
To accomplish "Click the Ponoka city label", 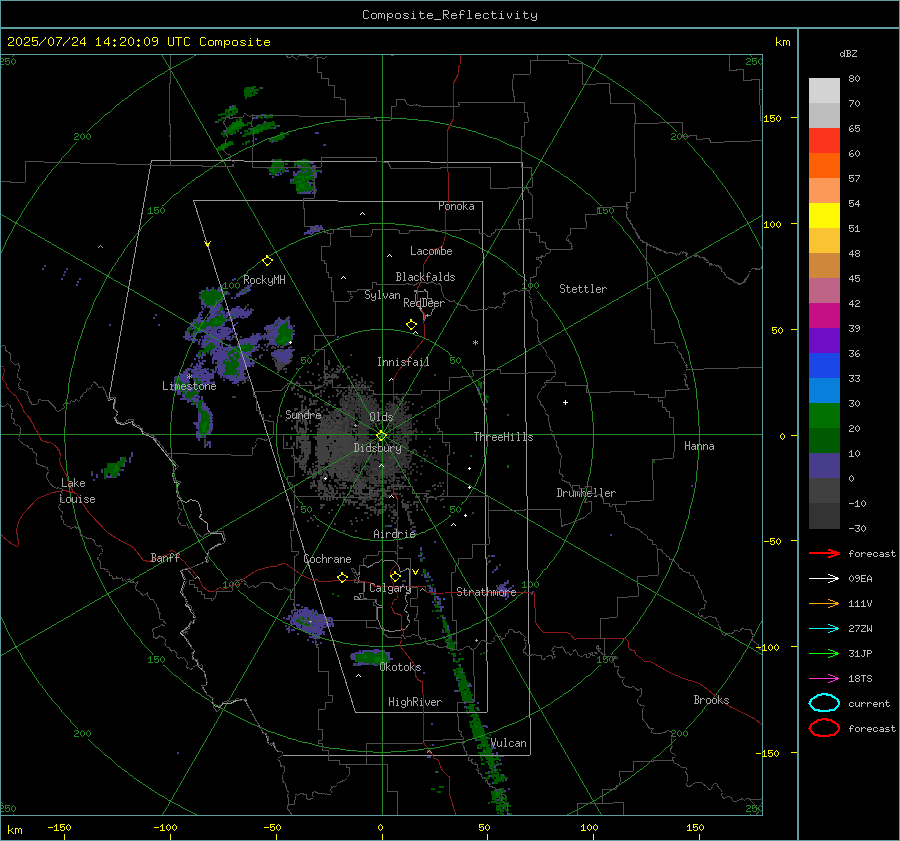I will point(456,206).
